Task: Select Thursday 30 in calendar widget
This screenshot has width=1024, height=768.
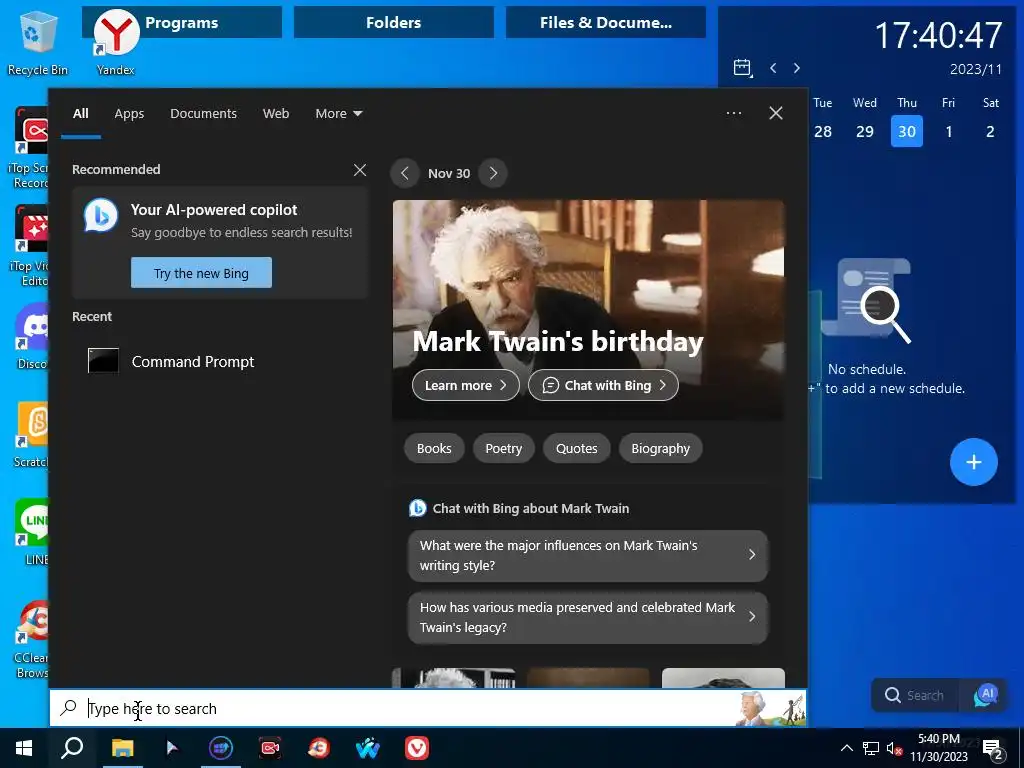Action: pyautogui.click(x=906, y=131)
